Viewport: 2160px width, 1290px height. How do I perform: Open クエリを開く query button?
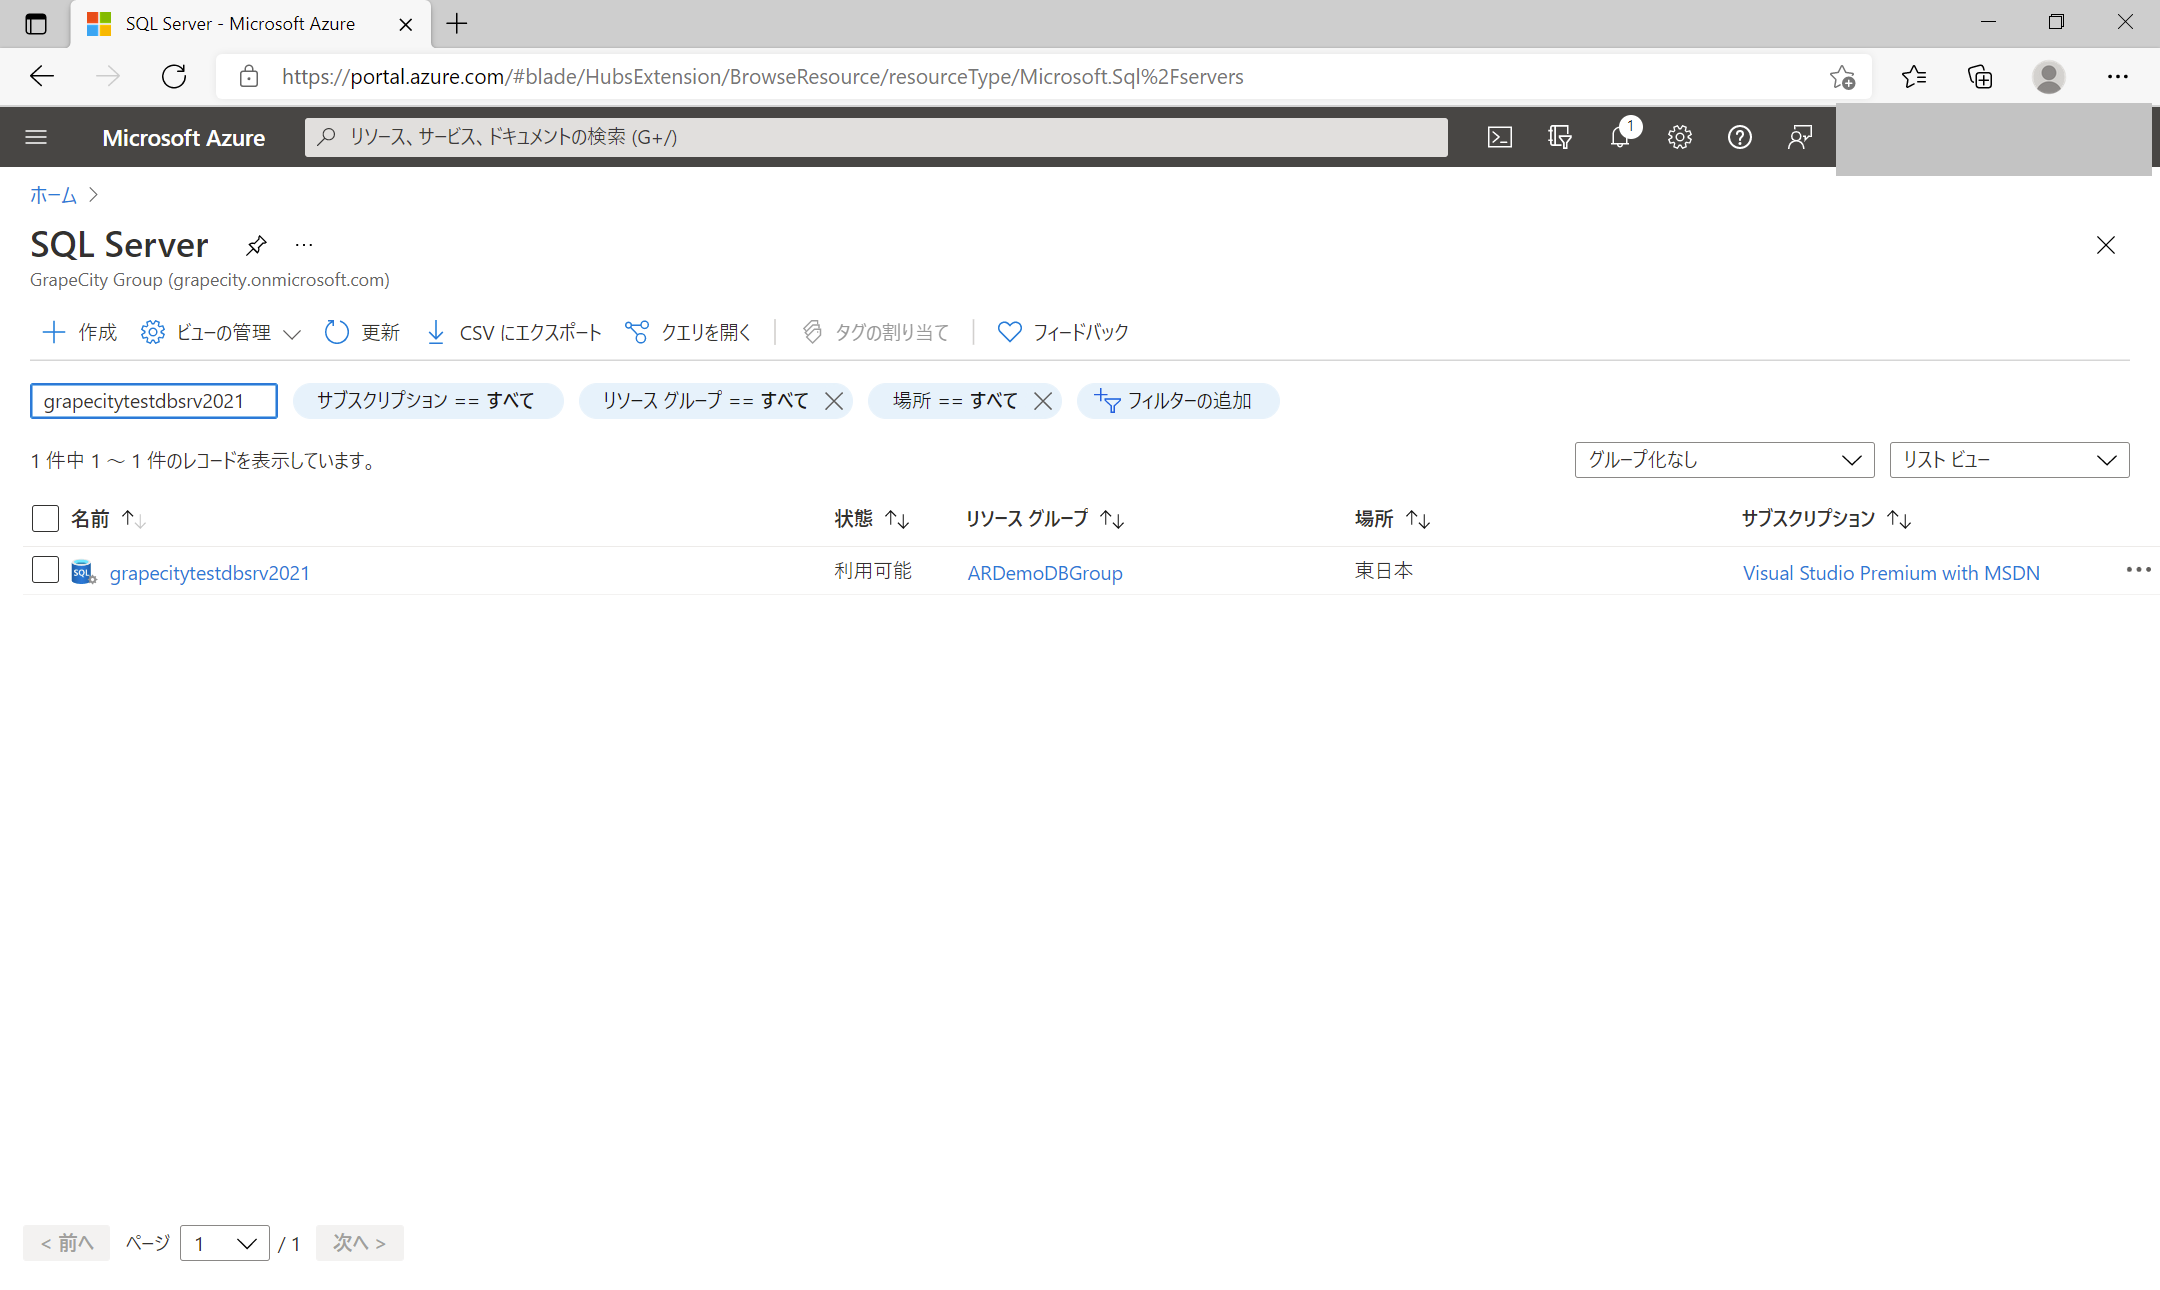click(x=688, y=332)
